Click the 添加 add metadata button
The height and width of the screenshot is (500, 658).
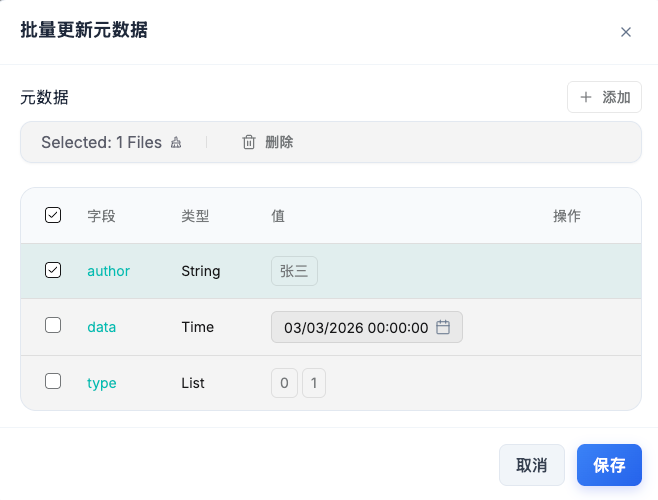coord(604,97)
